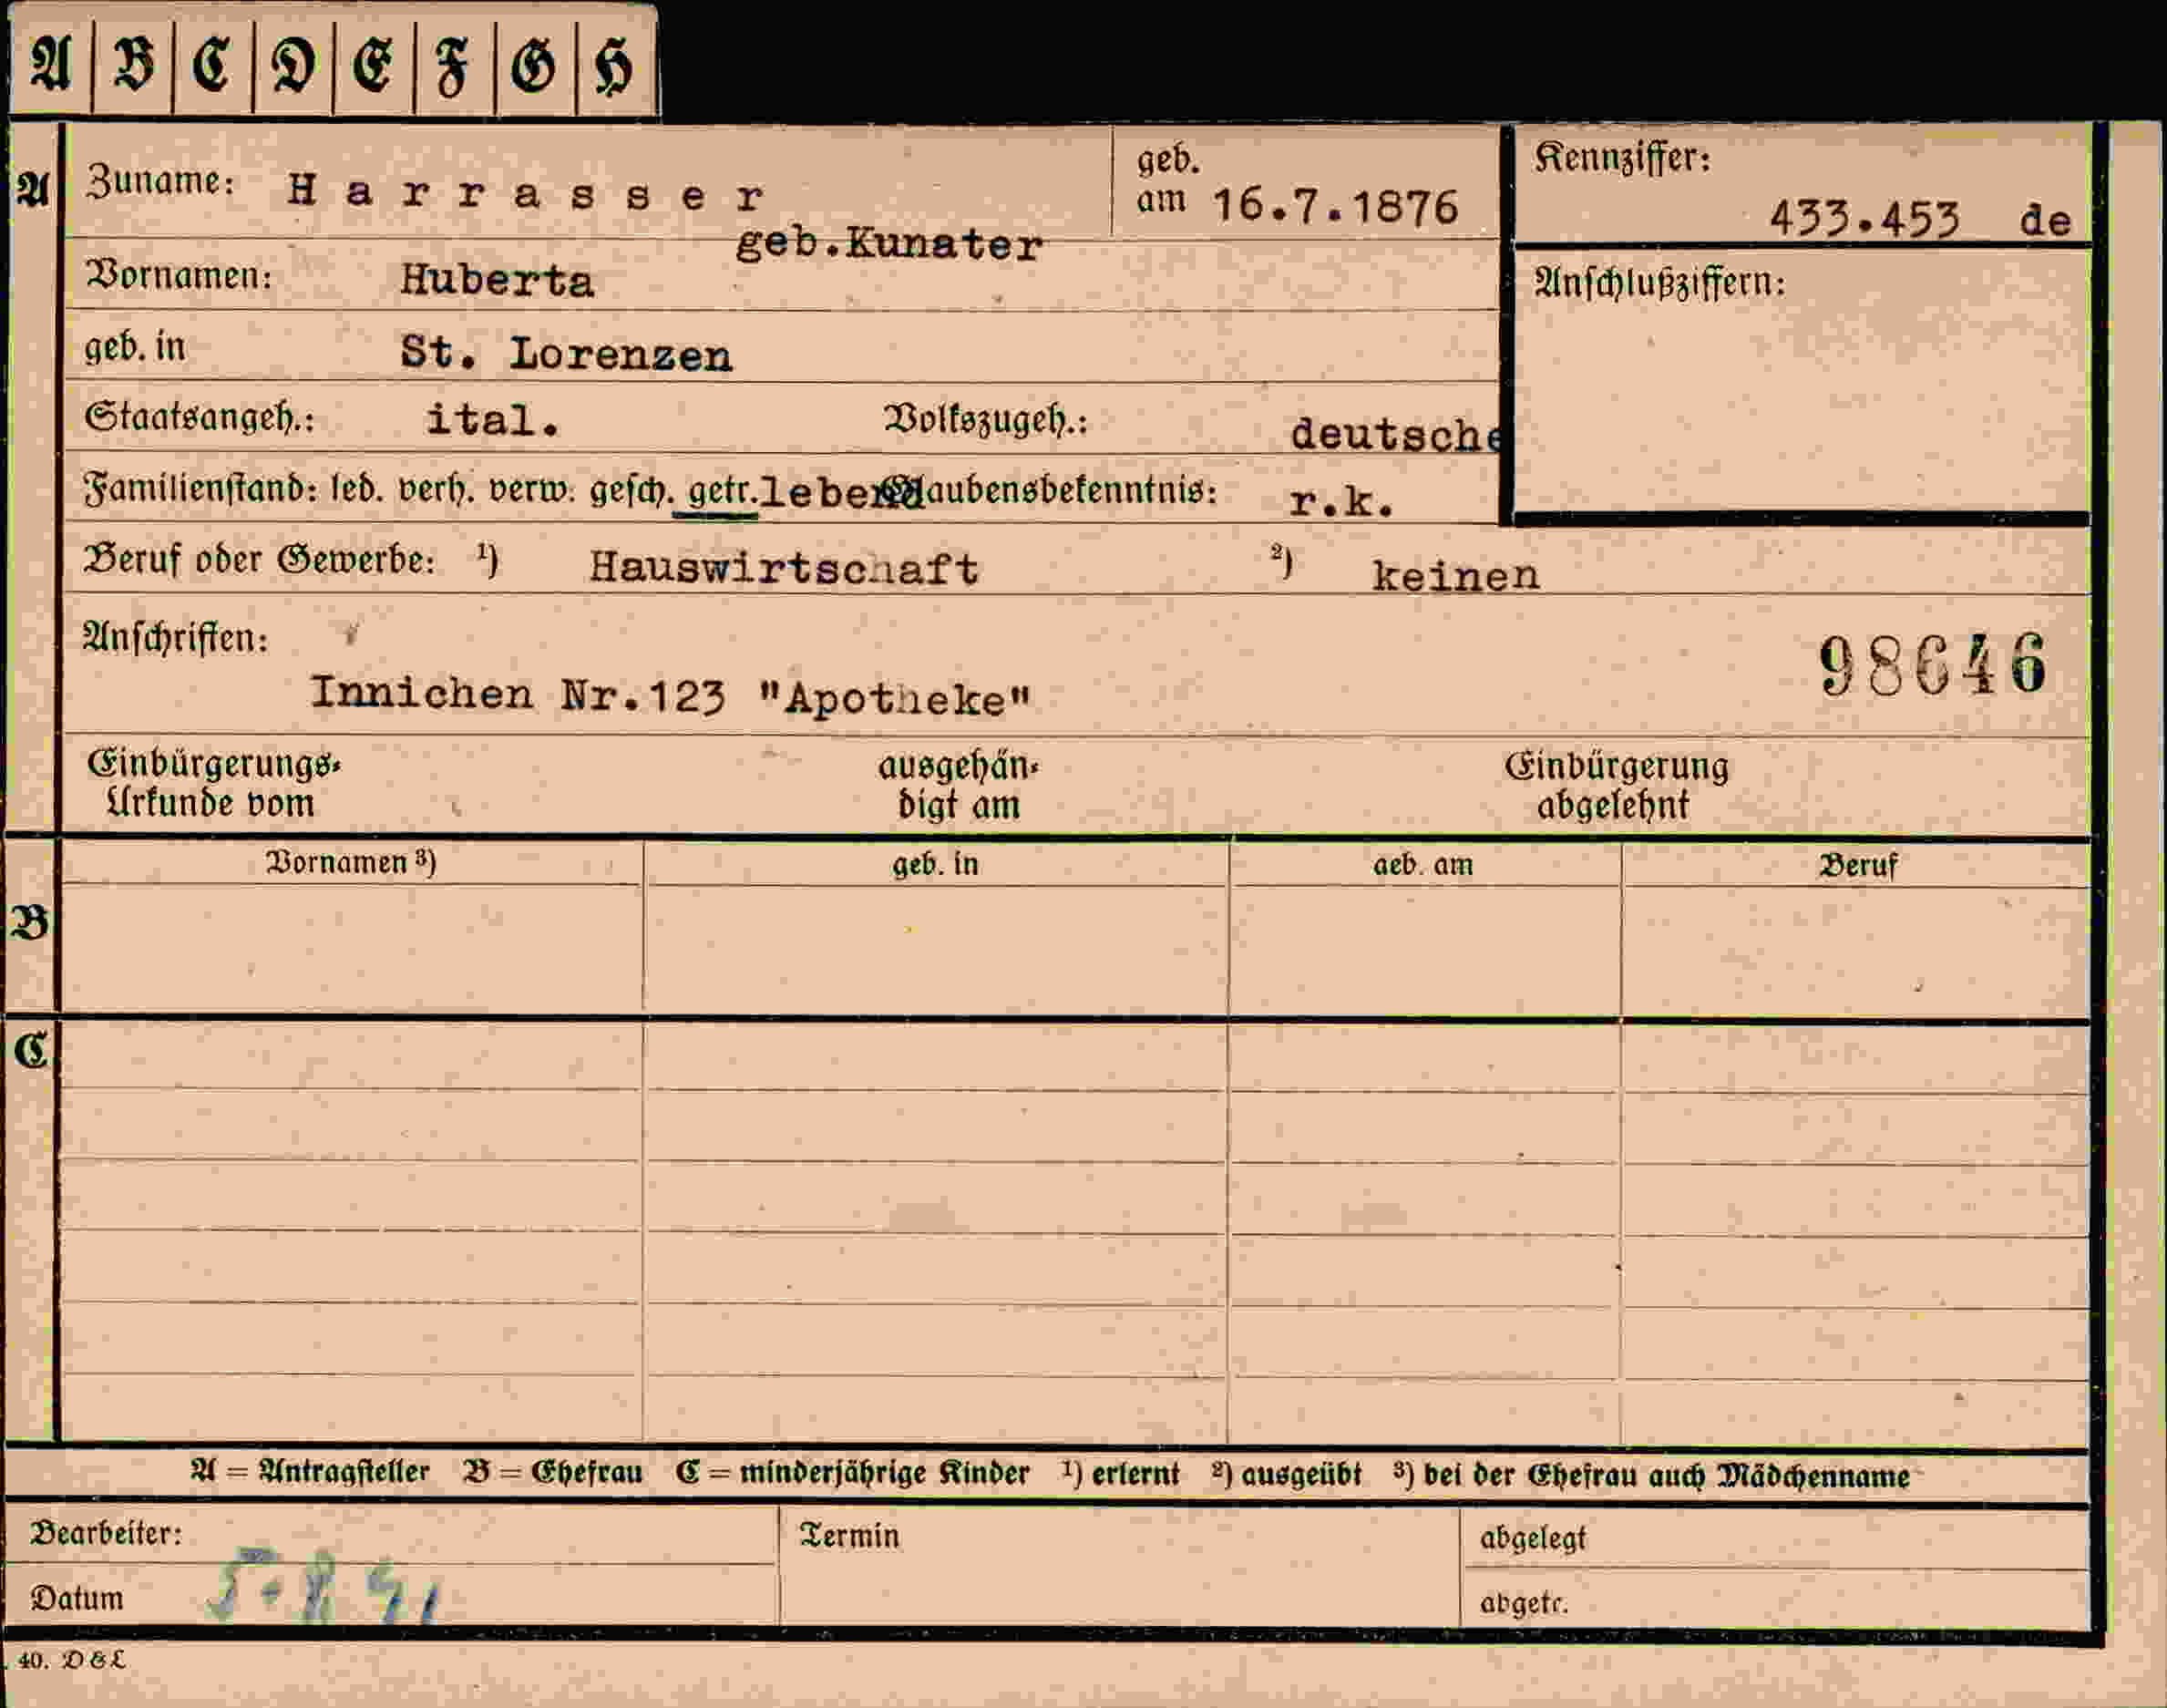Click the 'Zuname:' field label
The image size is (2167, 1708).
(160, 182)
